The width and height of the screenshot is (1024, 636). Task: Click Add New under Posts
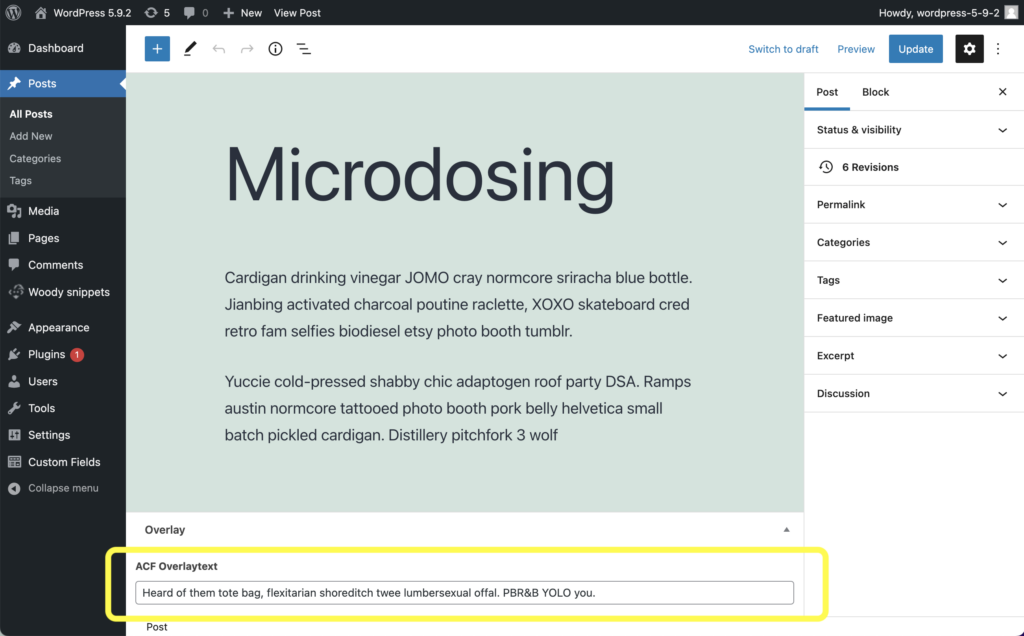tap(31, 136)
